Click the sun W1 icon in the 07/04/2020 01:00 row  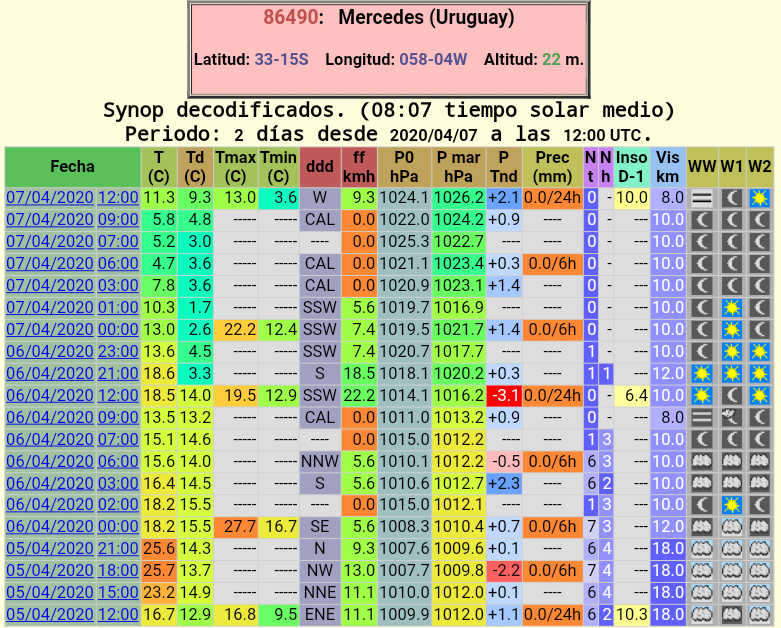click(x=732, y=308)
